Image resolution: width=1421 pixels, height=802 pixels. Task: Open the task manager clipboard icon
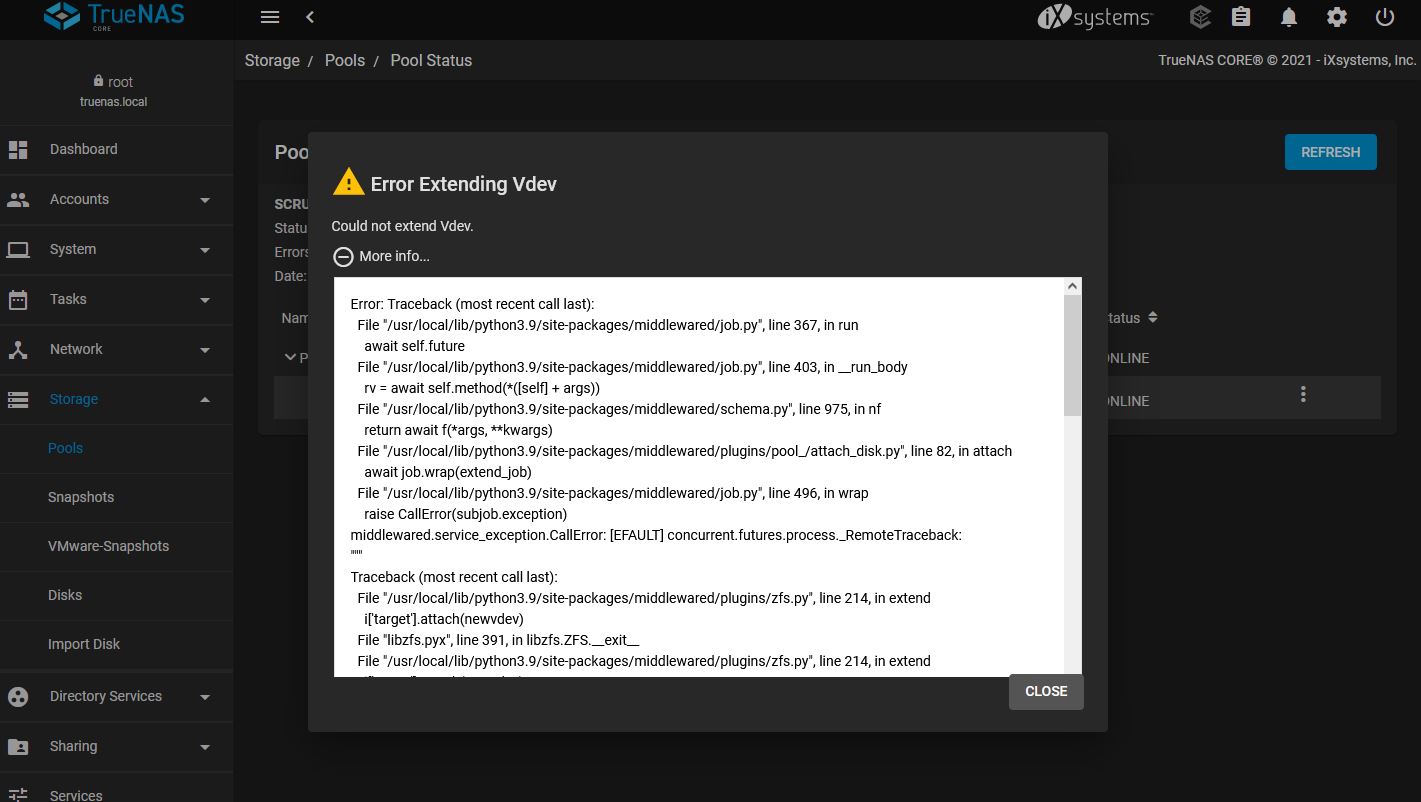click(1241, 17)
